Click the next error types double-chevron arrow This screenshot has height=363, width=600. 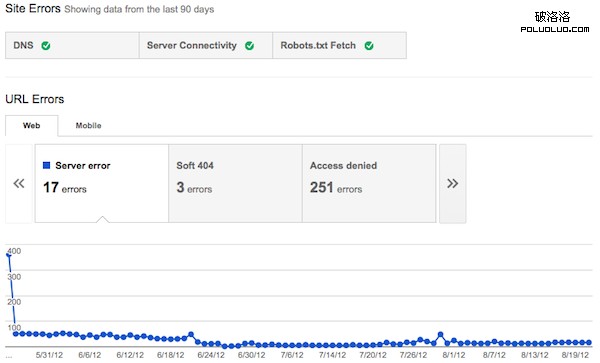click(453, 184)
